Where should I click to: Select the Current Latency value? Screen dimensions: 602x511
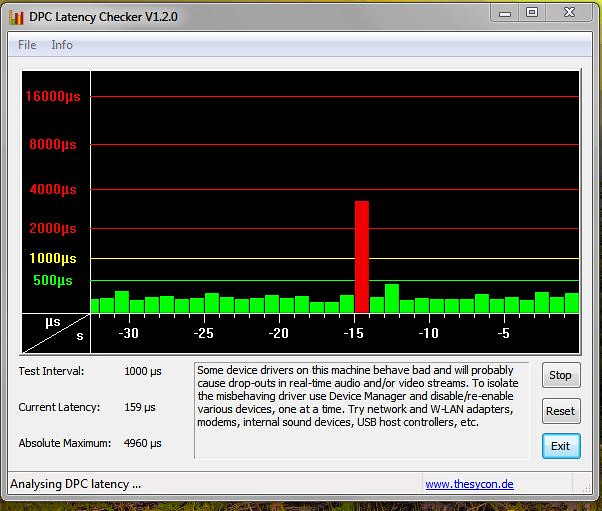[x=140, y=407]
